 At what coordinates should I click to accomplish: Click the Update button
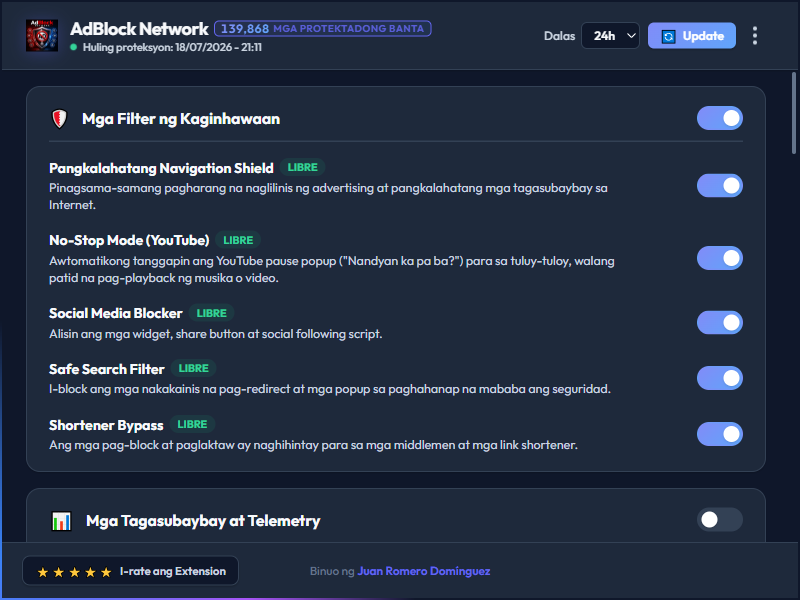coord(692,36)
